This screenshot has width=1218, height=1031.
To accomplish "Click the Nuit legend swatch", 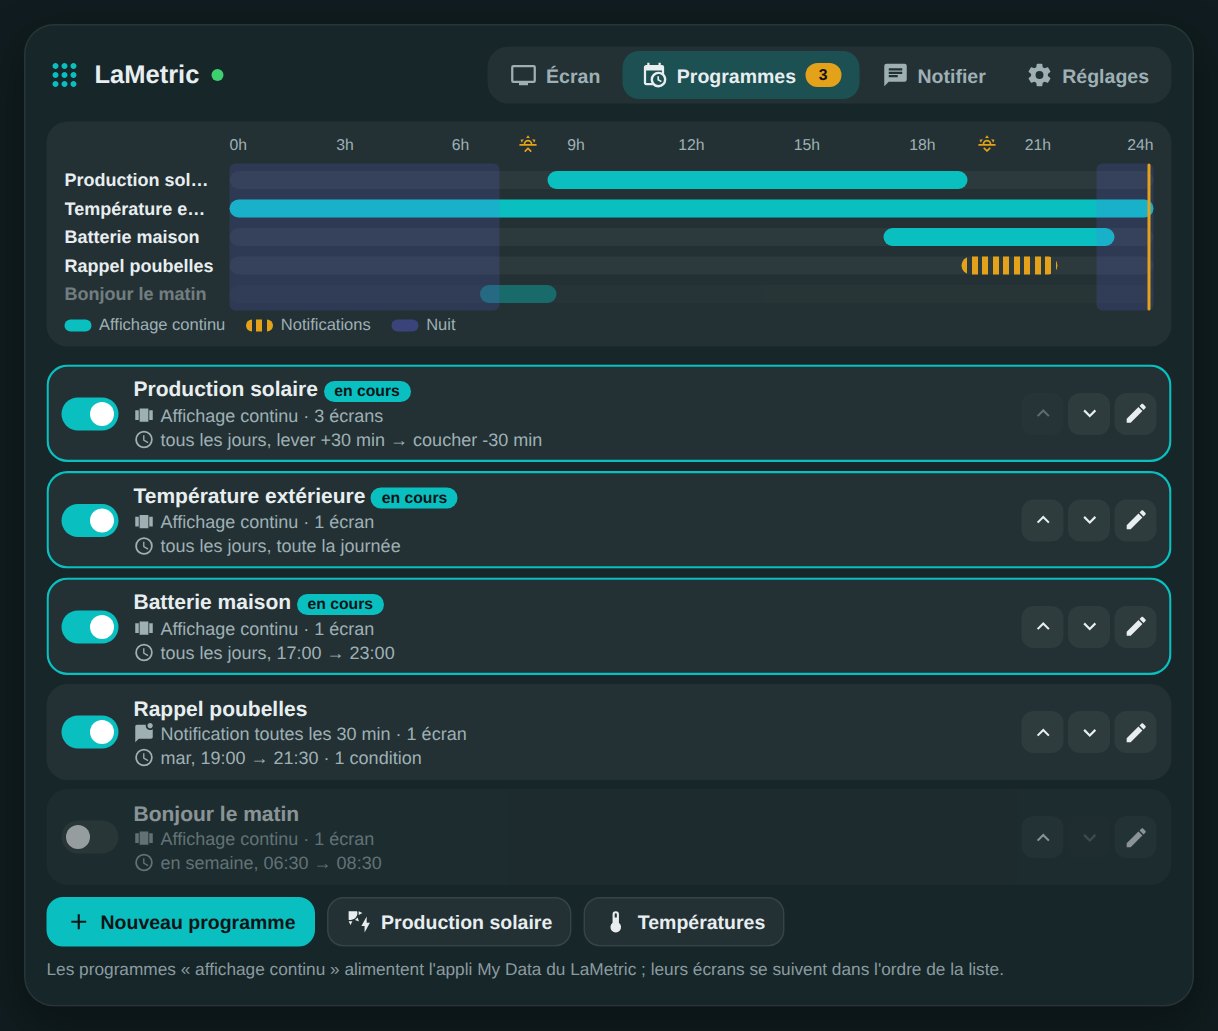I will click(405, 325).
